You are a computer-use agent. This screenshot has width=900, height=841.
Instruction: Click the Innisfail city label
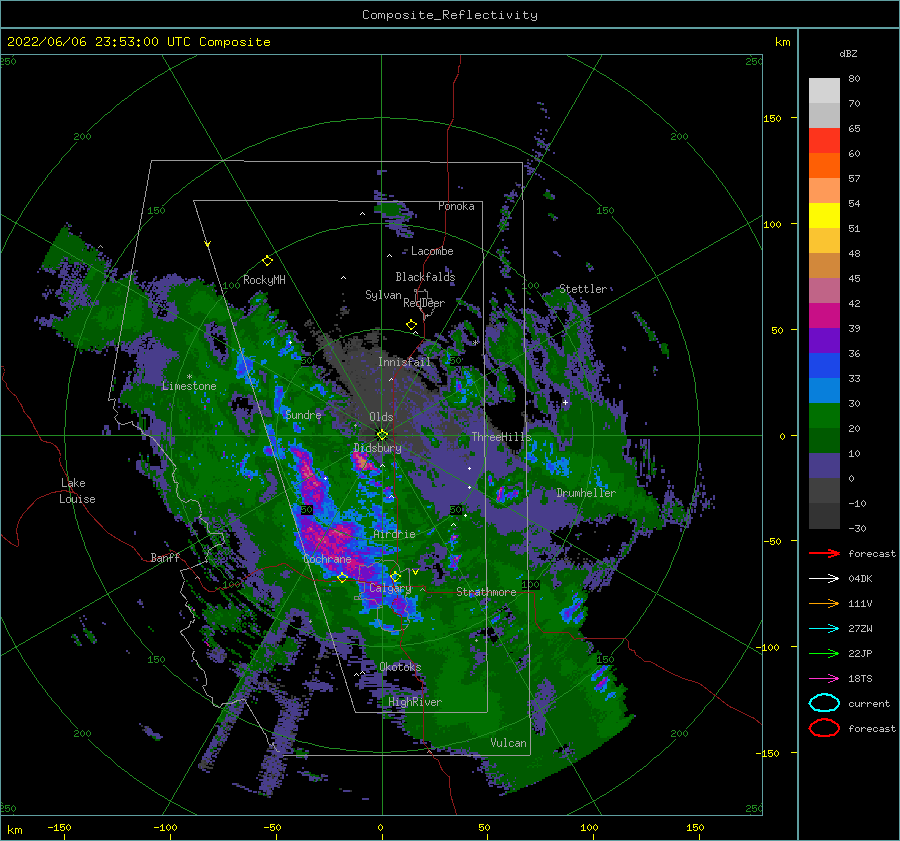click(x=404, y=362)
